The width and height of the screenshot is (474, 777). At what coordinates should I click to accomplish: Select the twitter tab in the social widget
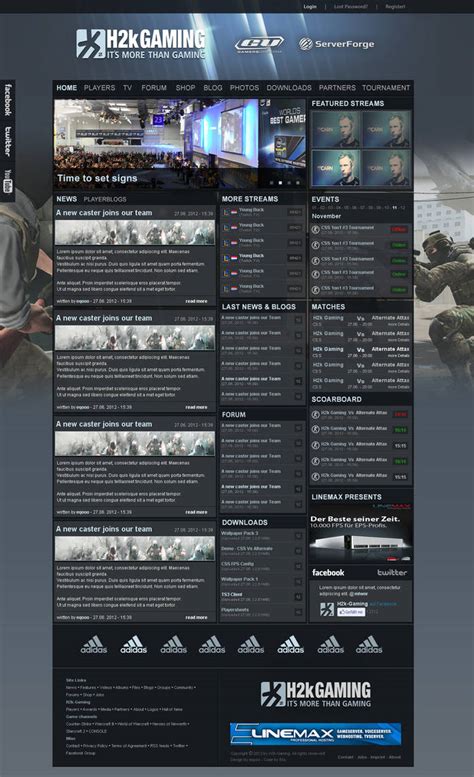click(392, 572)
